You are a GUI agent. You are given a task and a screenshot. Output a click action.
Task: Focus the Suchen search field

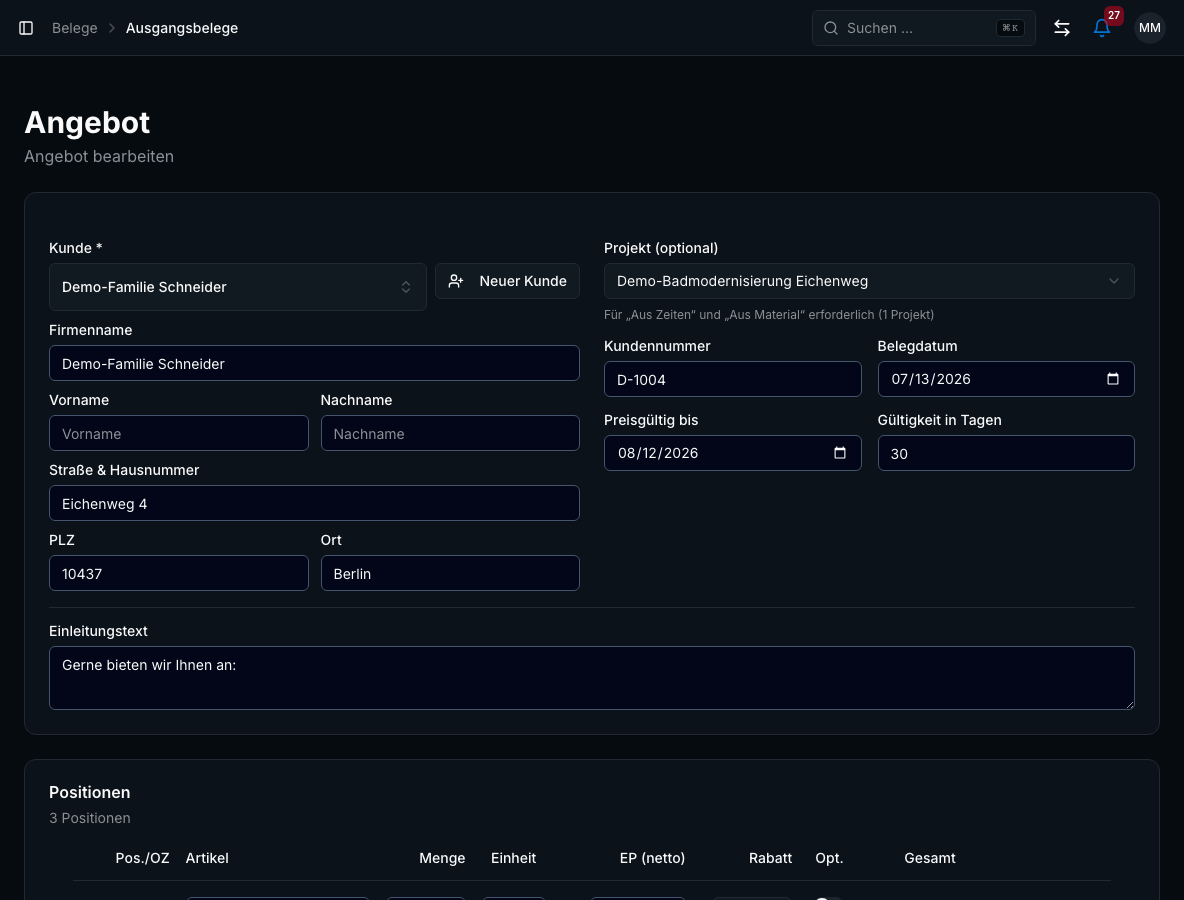[x=923, y=28]
